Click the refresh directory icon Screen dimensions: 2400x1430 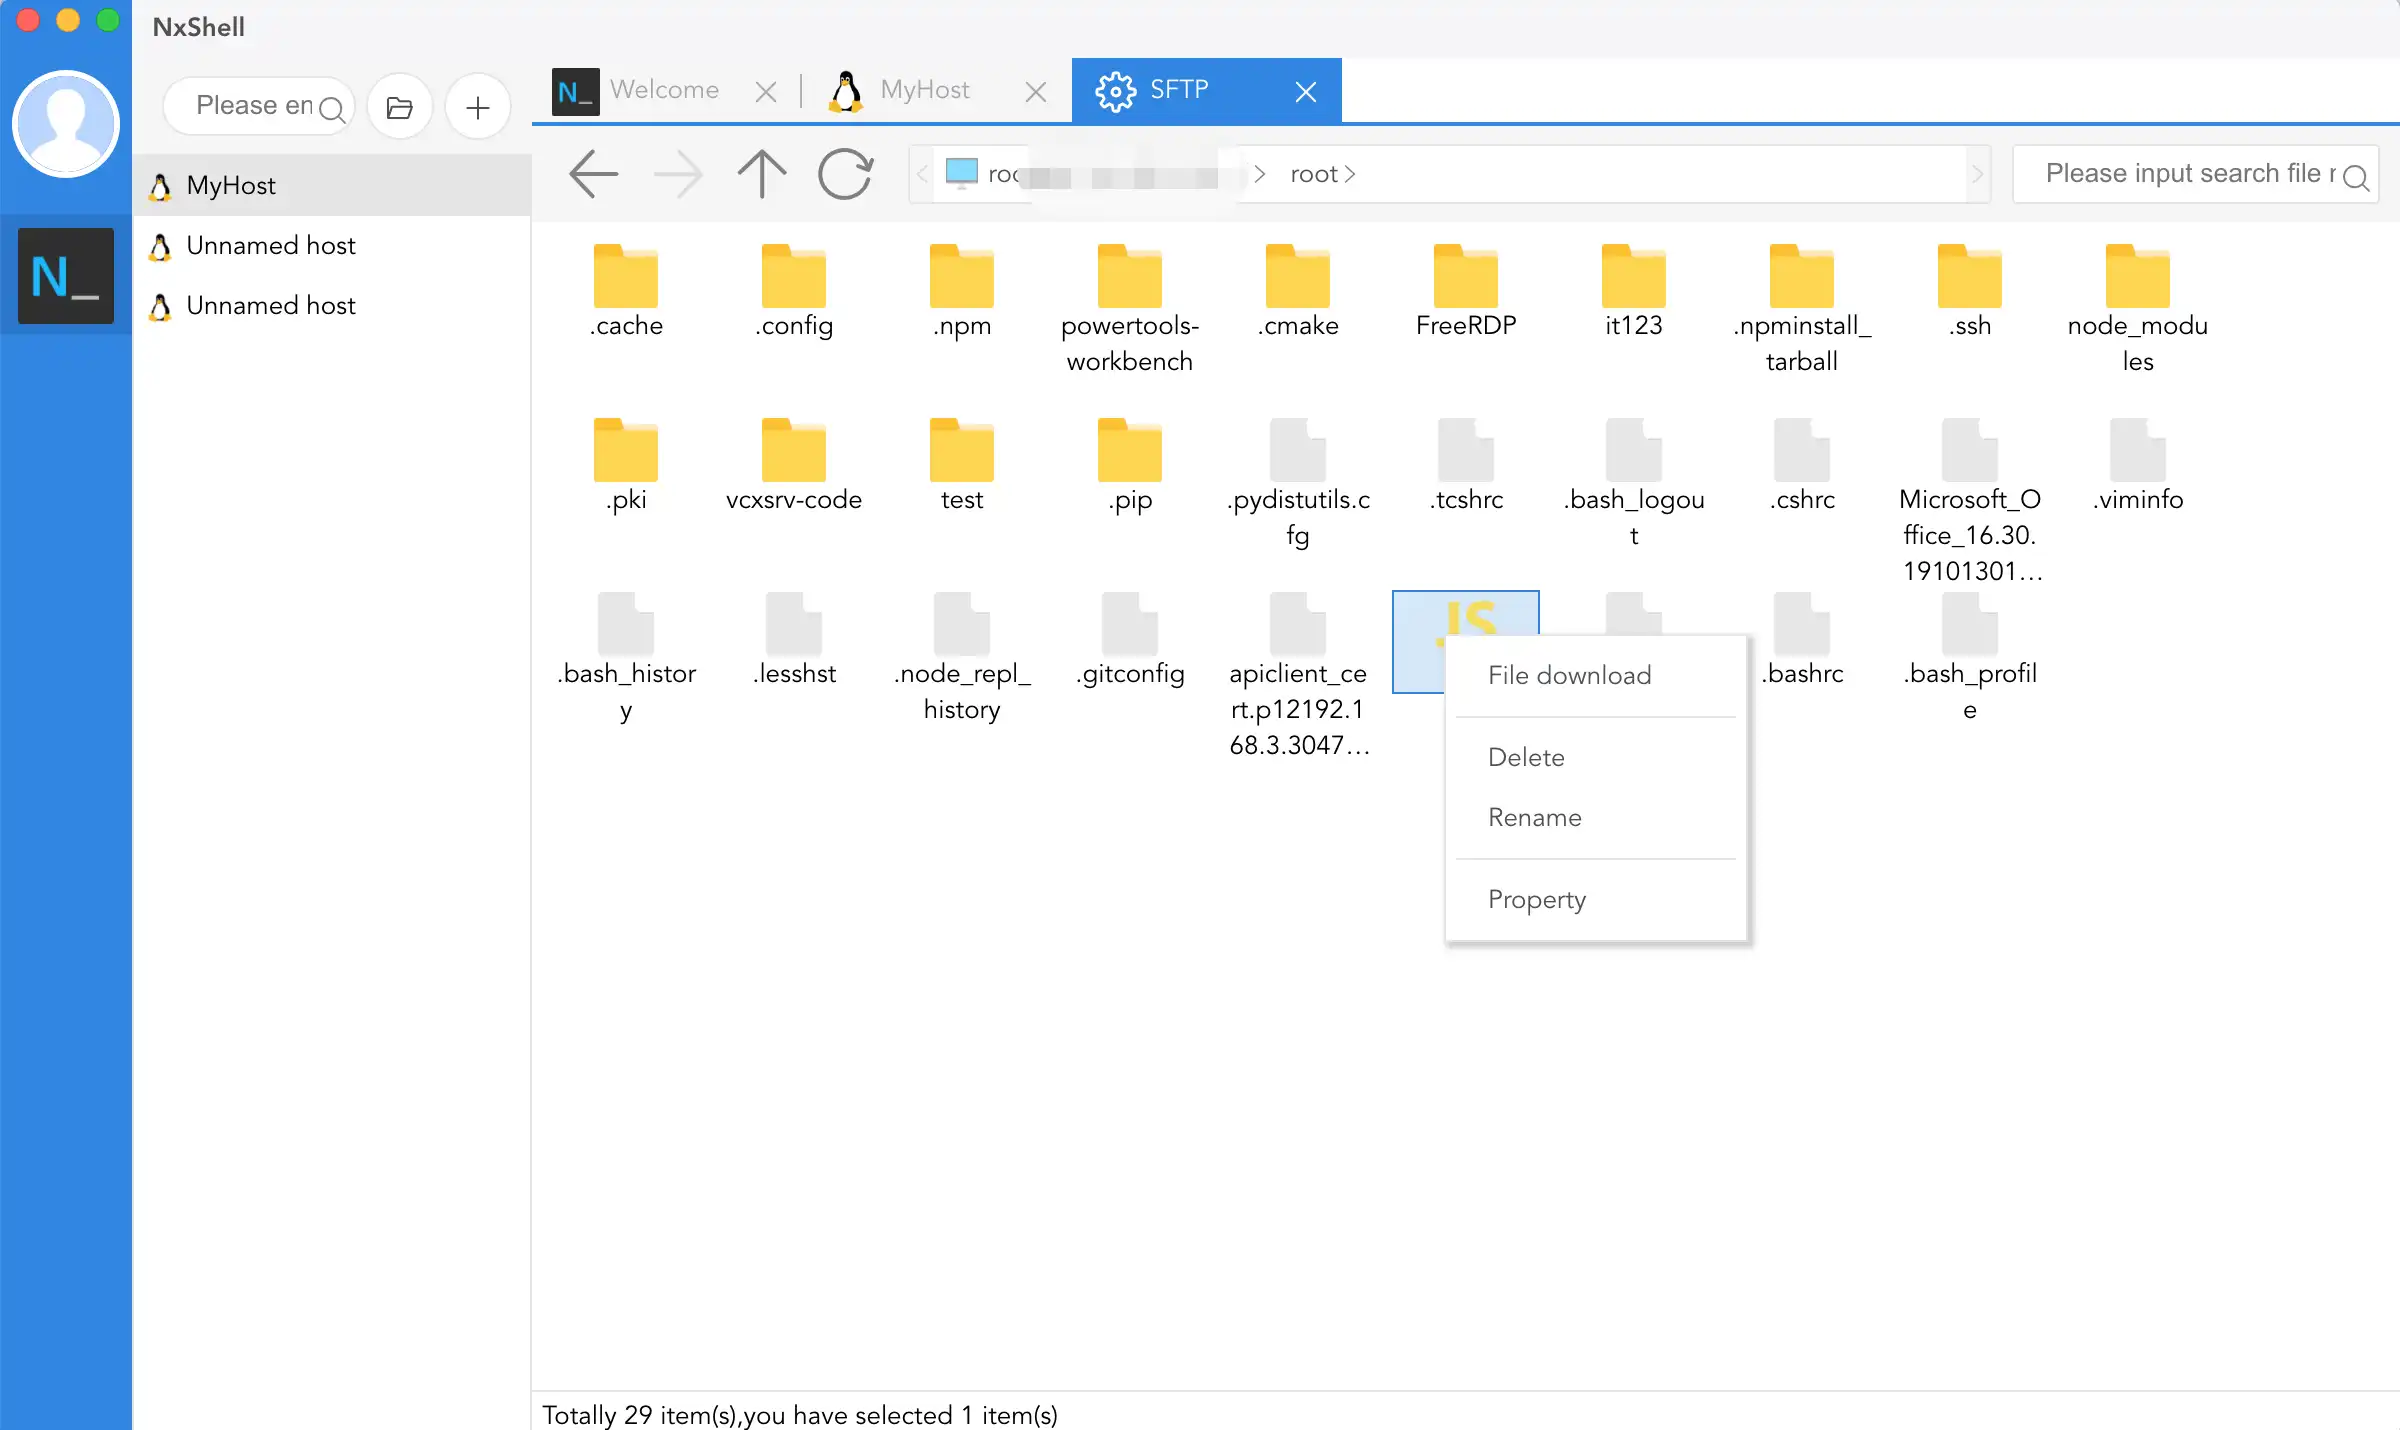click(846, 174)
